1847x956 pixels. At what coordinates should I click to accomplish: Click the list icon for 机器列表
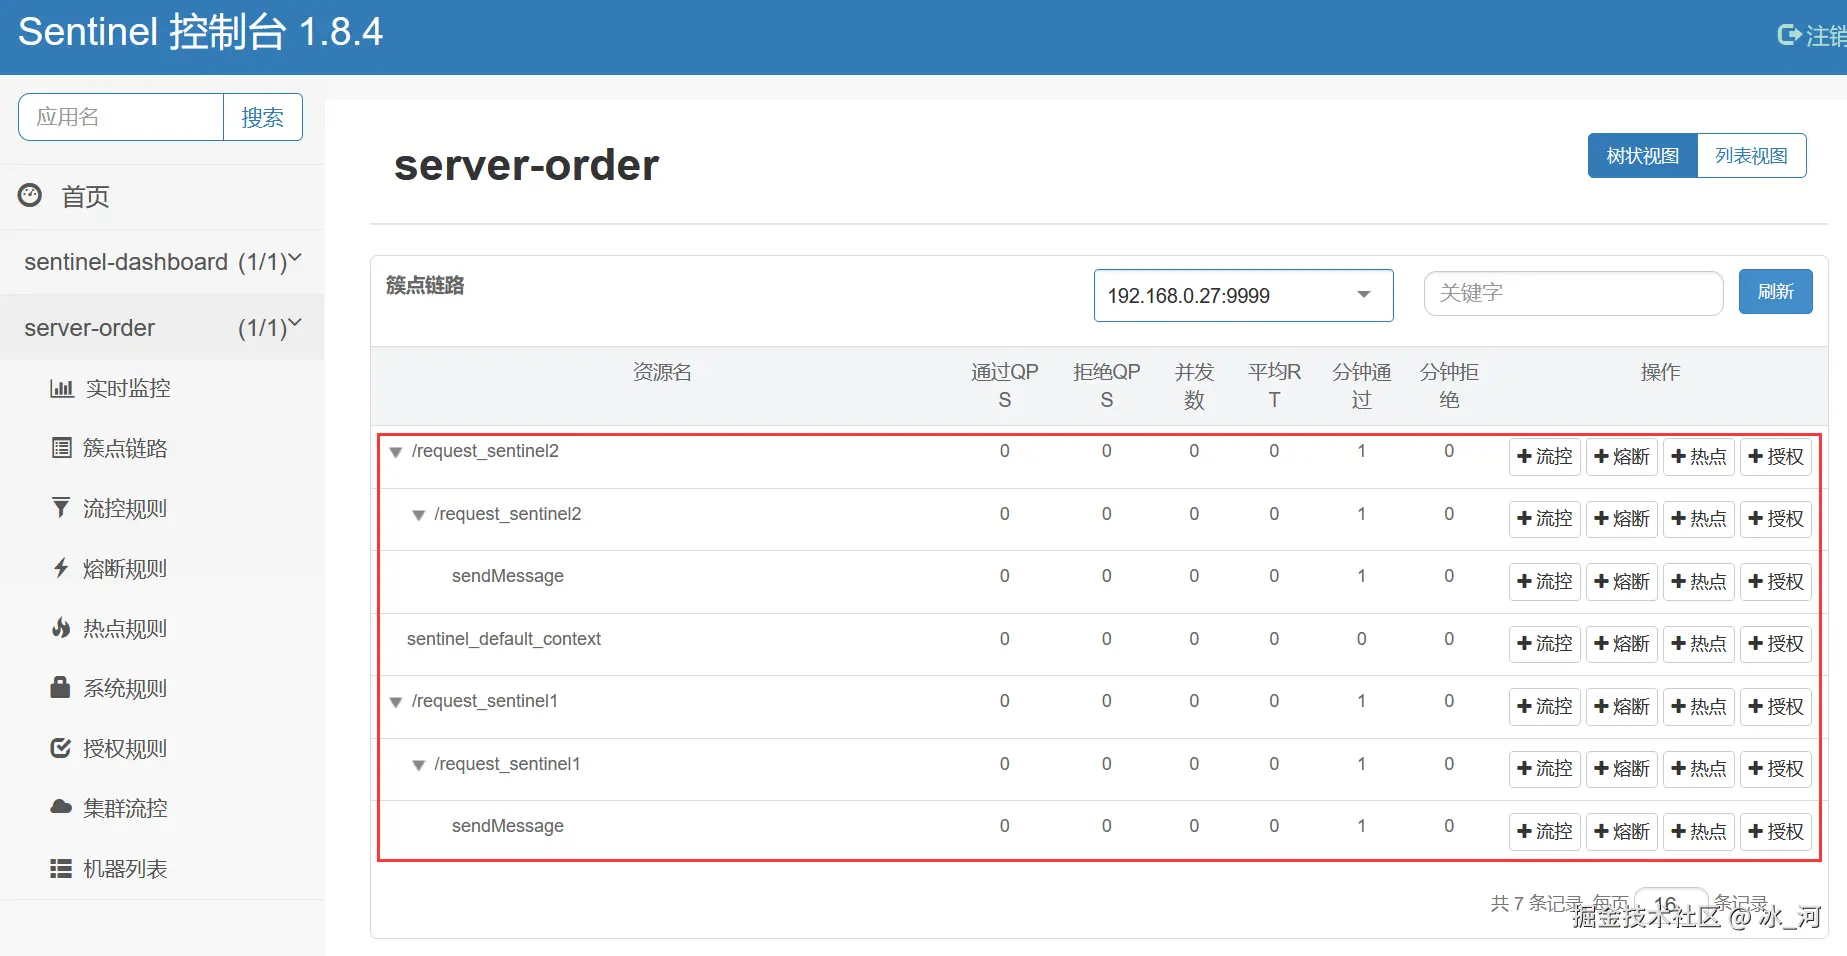click(61, 868)
